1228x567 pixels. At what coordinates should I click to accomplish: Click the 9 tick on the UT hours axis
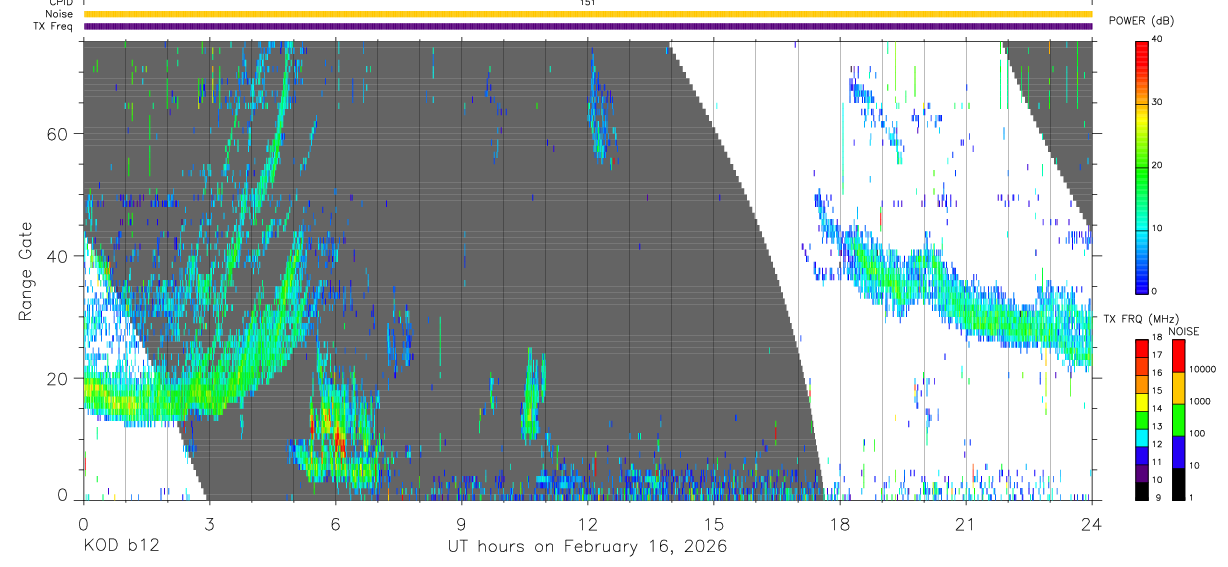462,523
